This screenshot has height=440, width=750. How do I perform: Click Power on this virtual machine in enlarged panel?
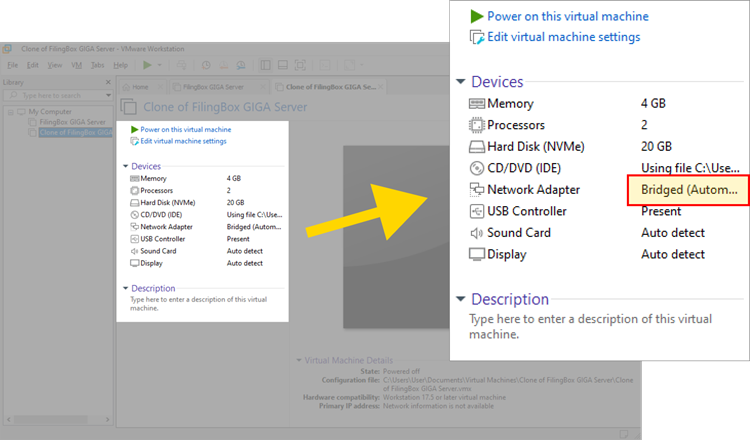pos(567,16)
